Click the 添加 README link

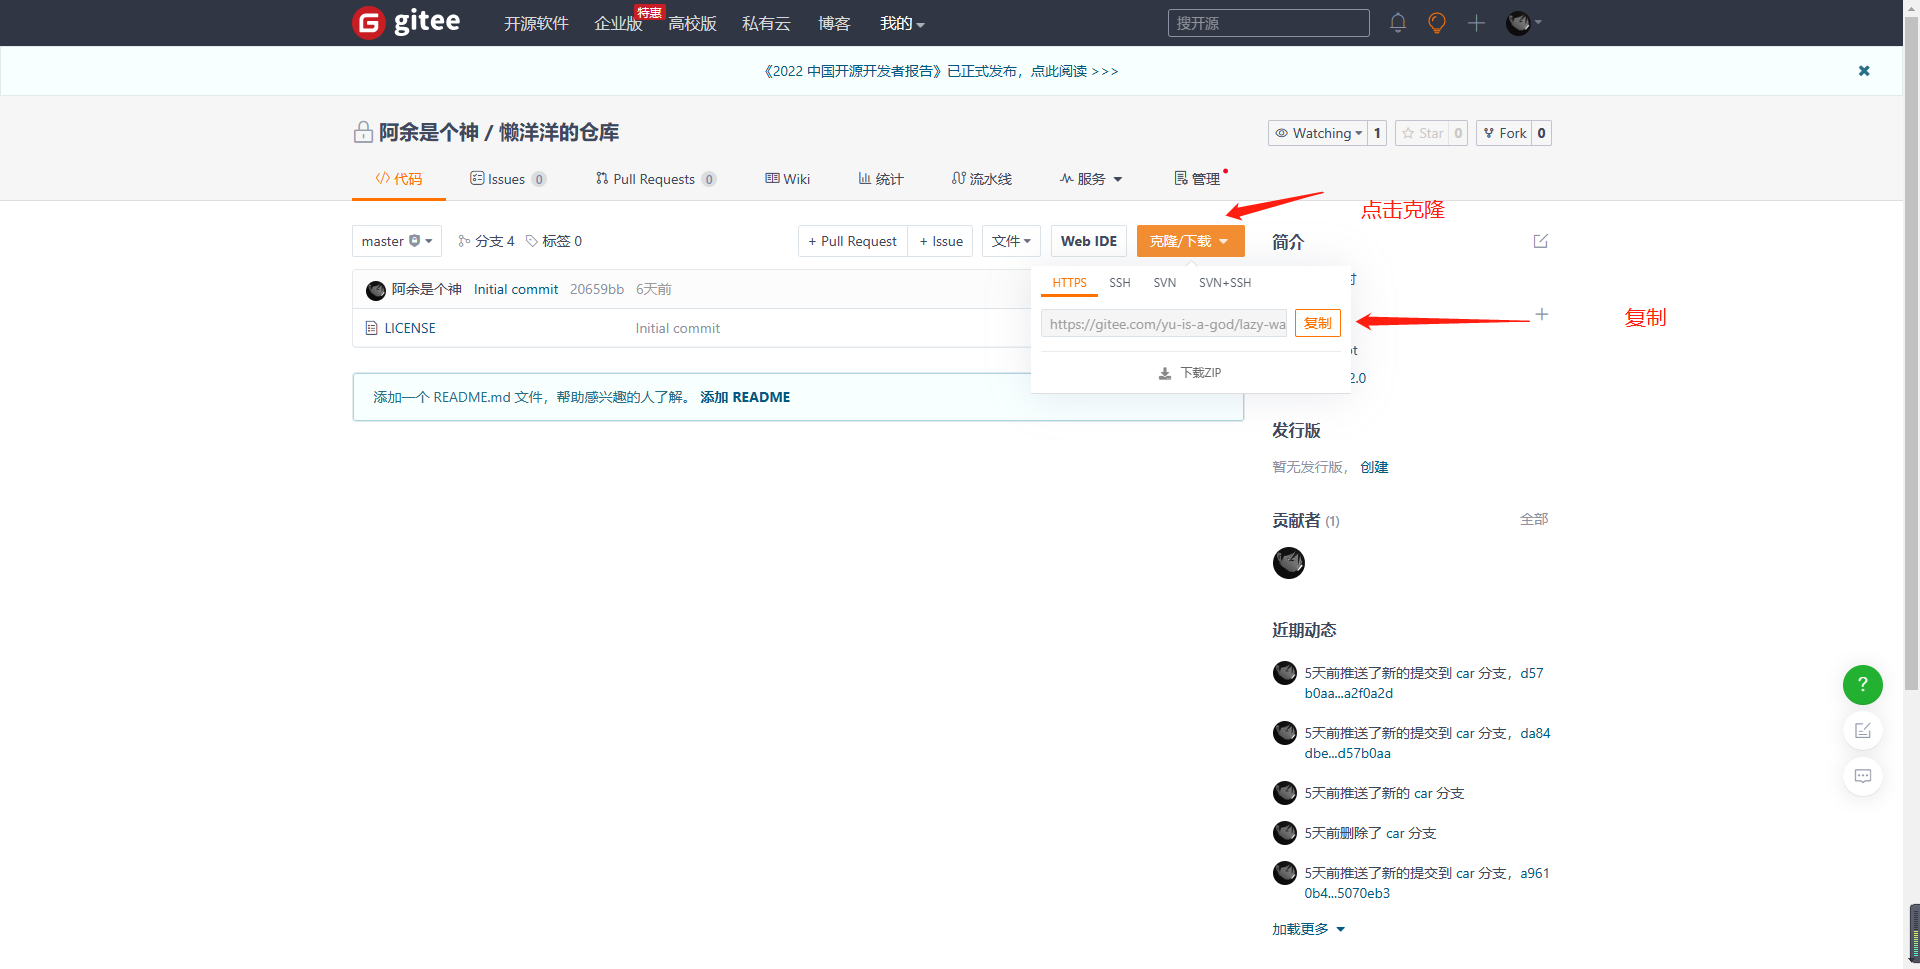pyautogui.click(x=745, y=397)
